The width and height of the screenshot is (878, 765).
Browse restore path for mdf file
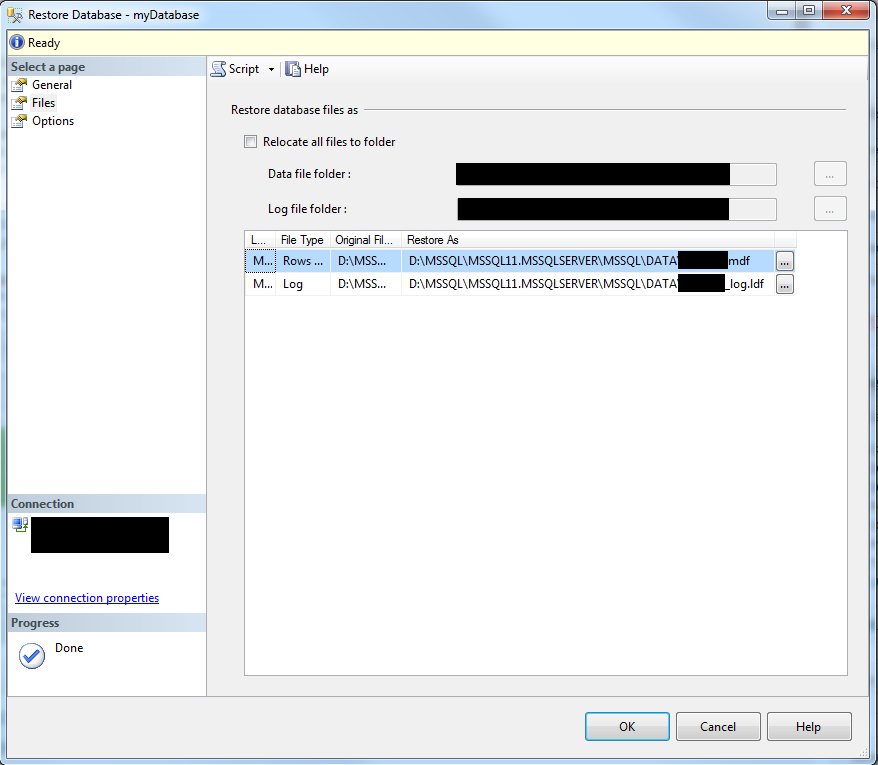click(784, 261)
